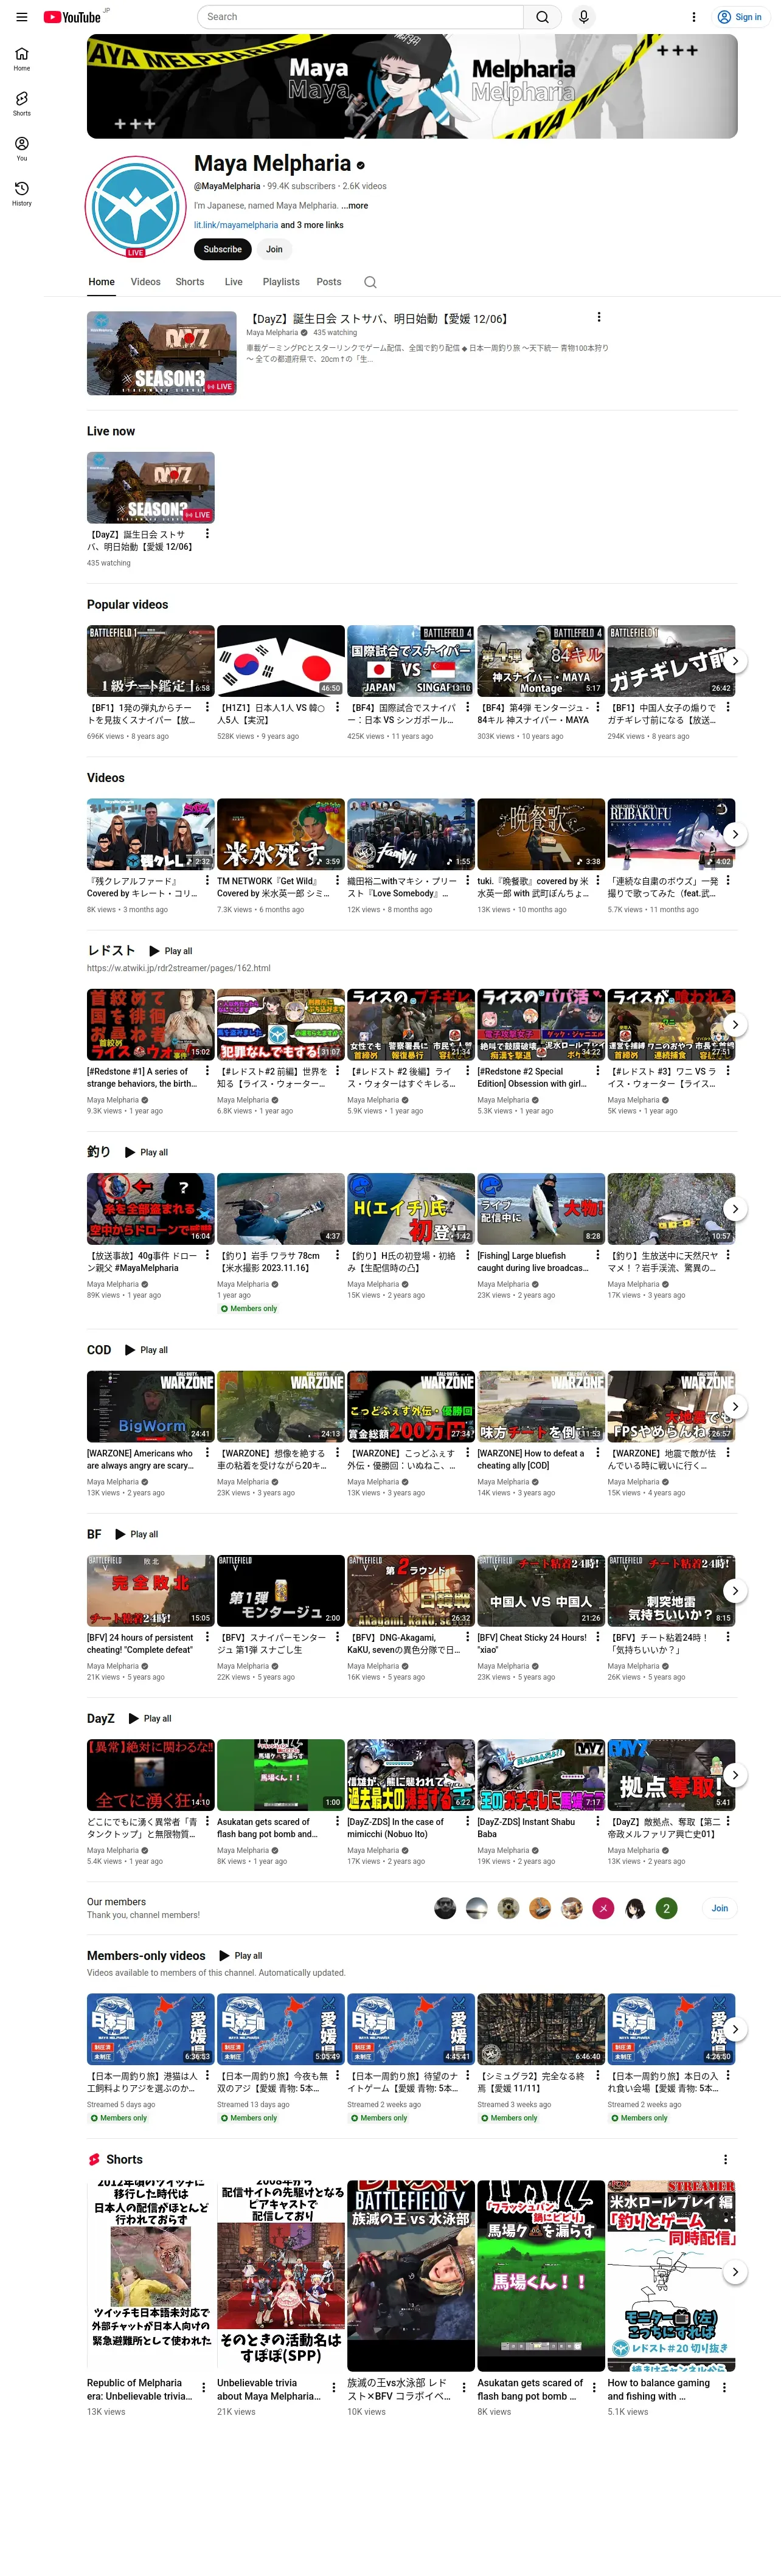Subscribe to Maya Melpharia
781x2576 pixels.
(x=222, y=249)
